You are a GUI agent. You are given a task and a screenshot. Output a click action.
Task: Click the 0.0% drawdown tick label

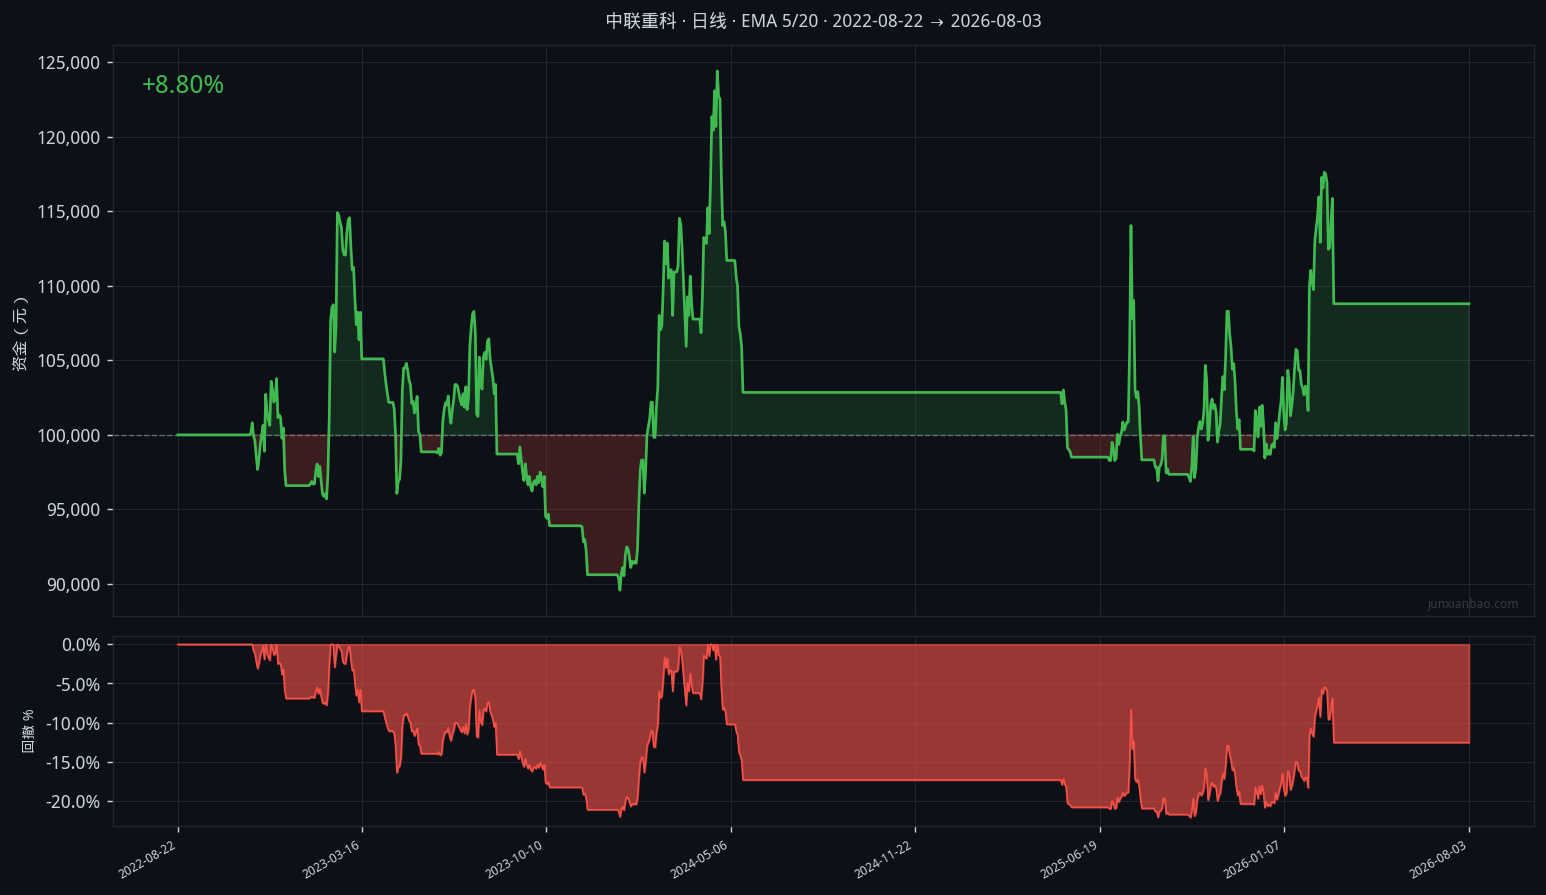point(81,645)
